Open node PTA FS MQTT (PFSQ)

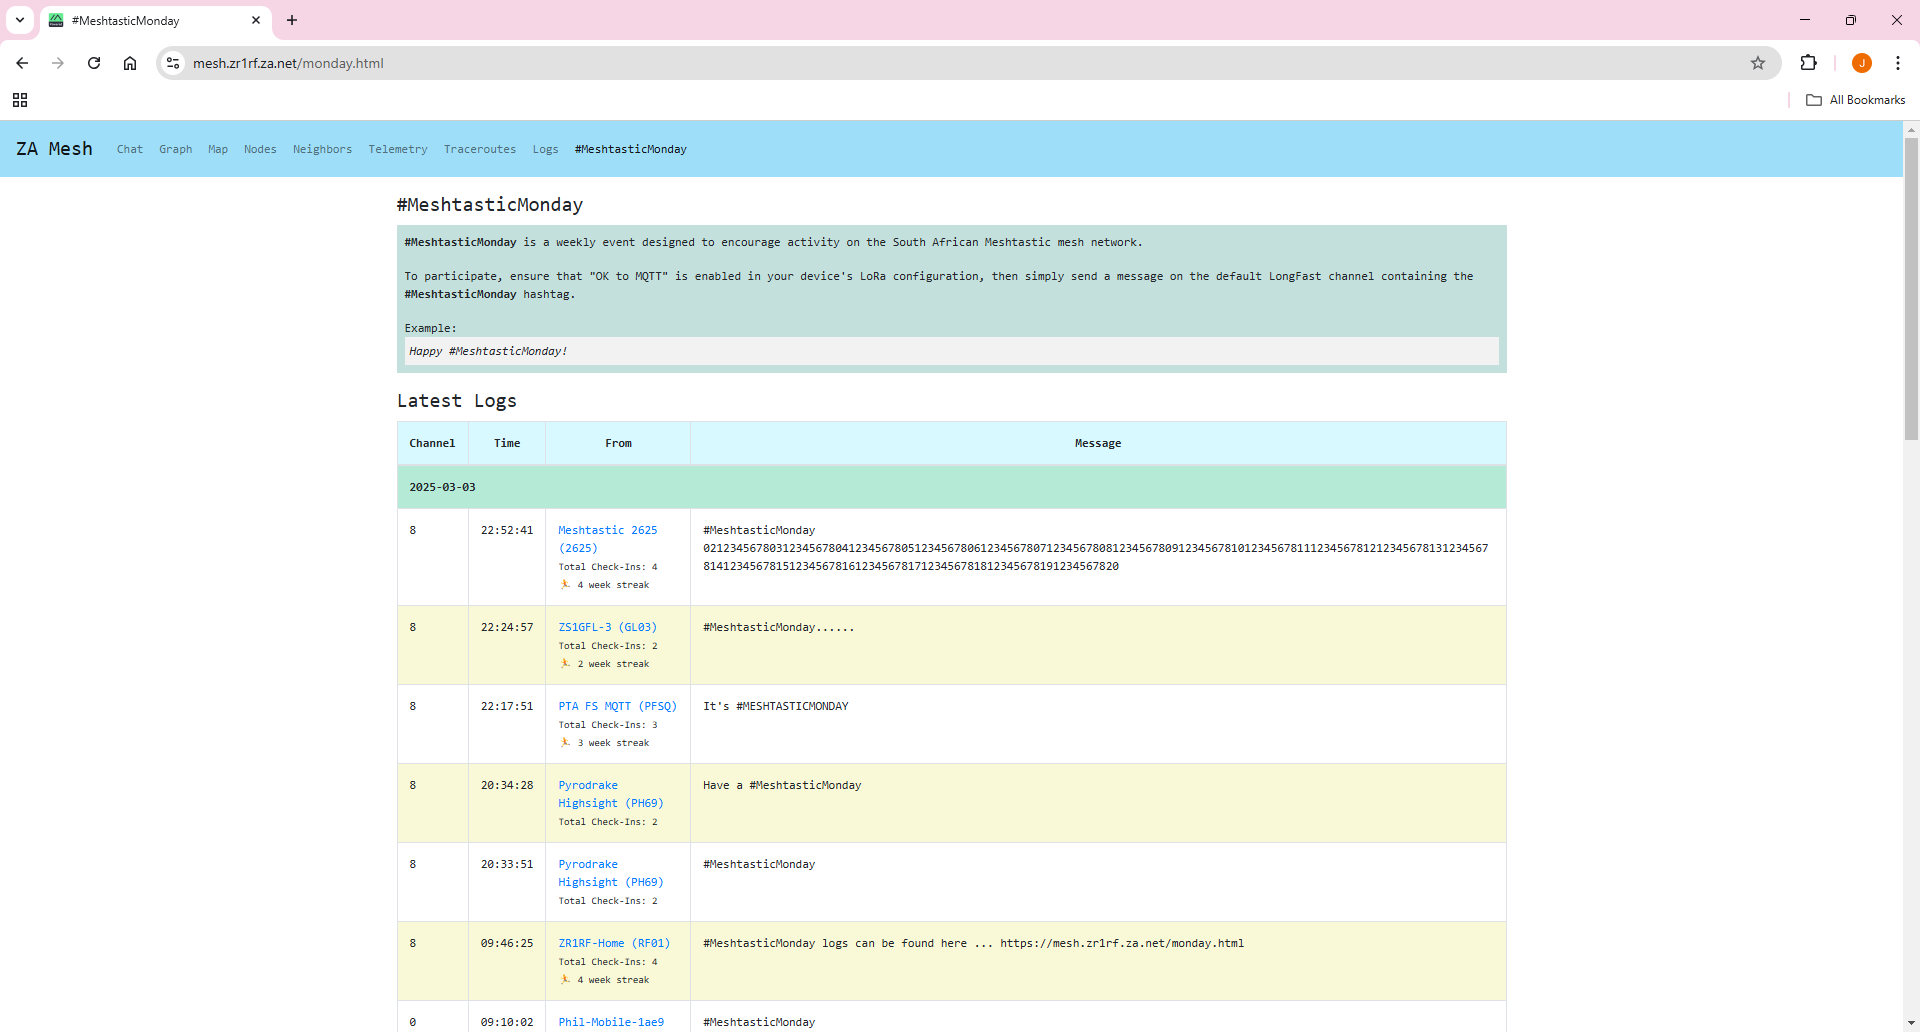[618, 706]
